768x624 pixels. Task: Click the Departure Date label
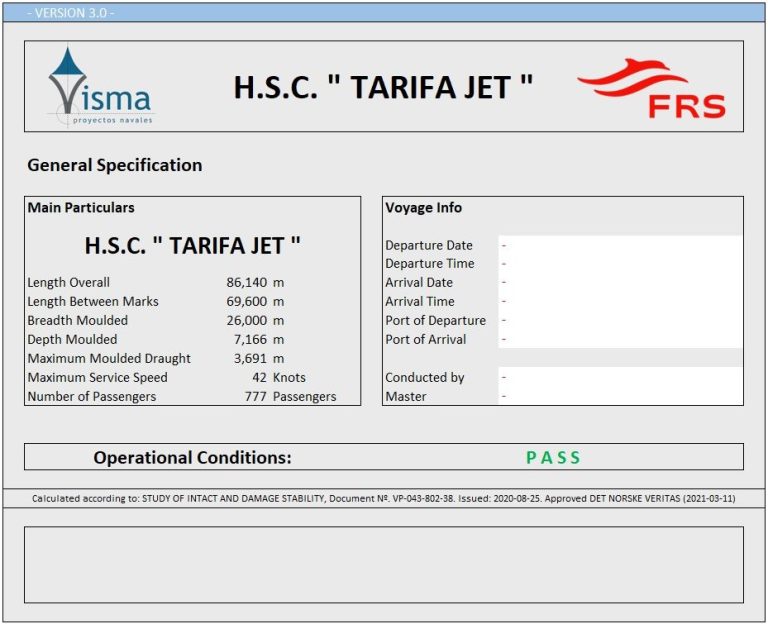429,245
